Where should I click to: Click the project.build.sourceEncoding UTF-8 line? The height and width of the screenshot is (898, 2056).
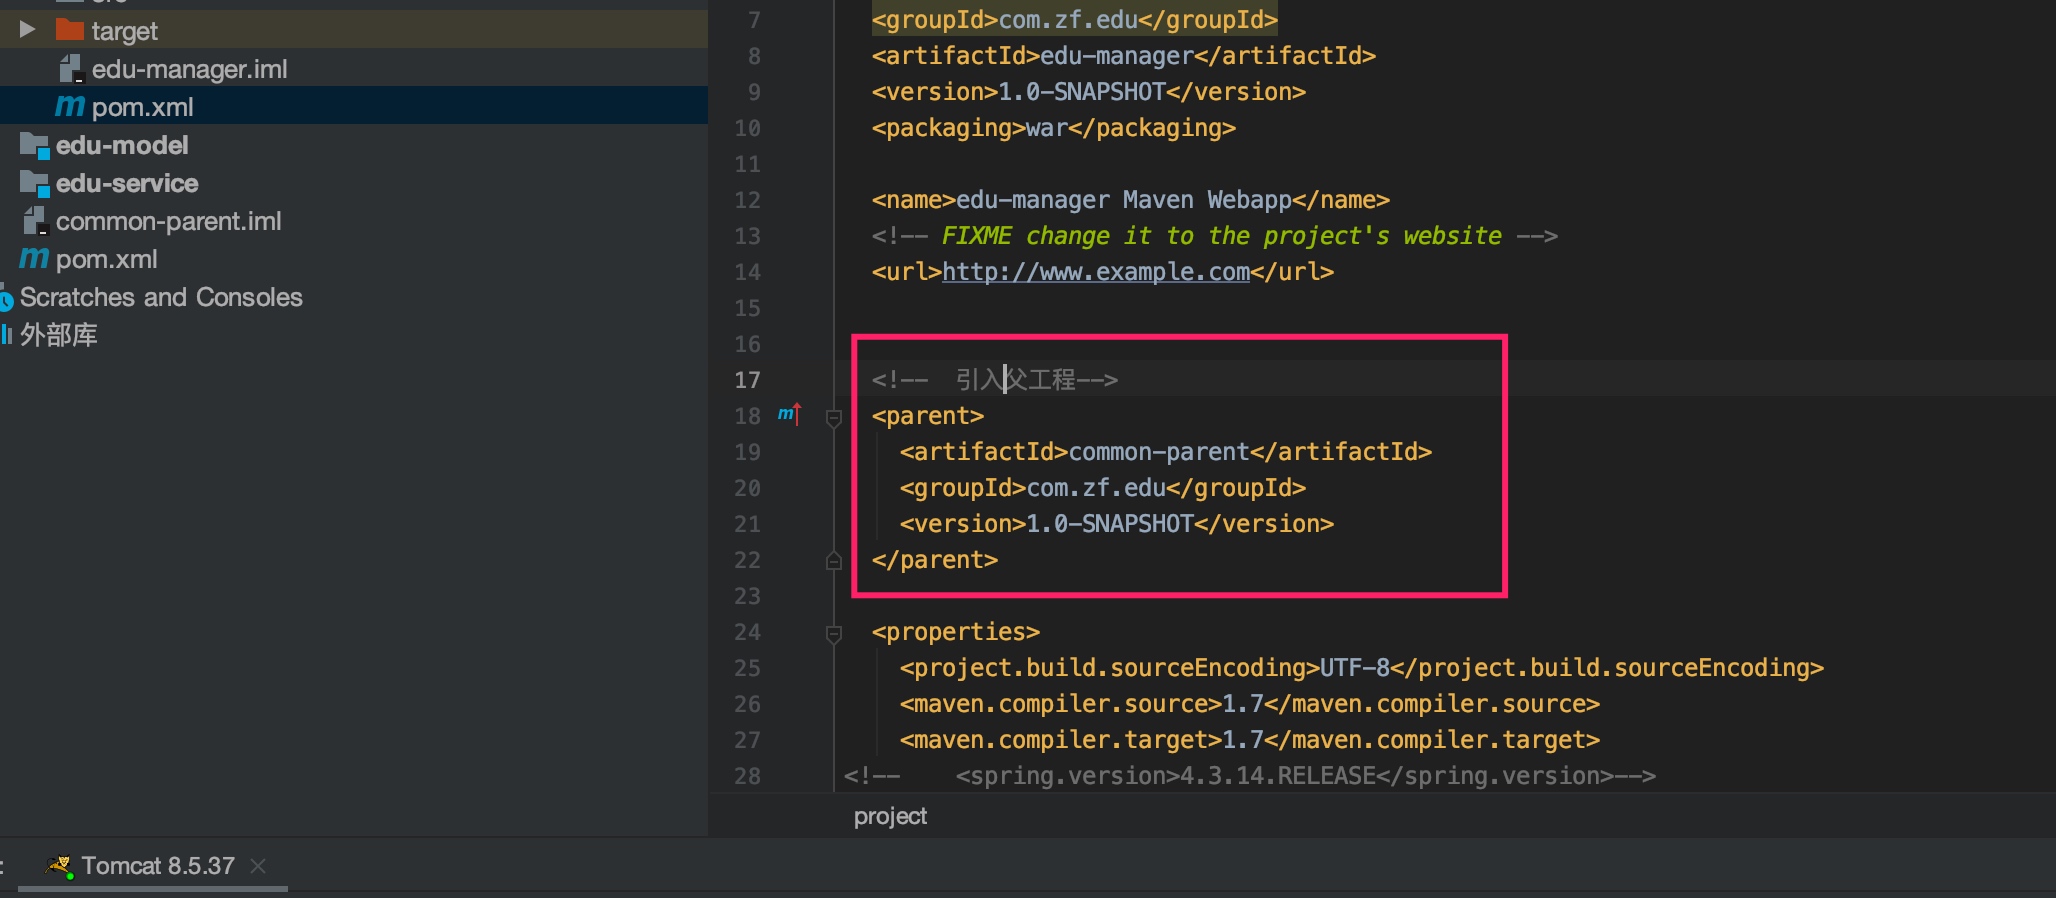tap(1362, 668)
